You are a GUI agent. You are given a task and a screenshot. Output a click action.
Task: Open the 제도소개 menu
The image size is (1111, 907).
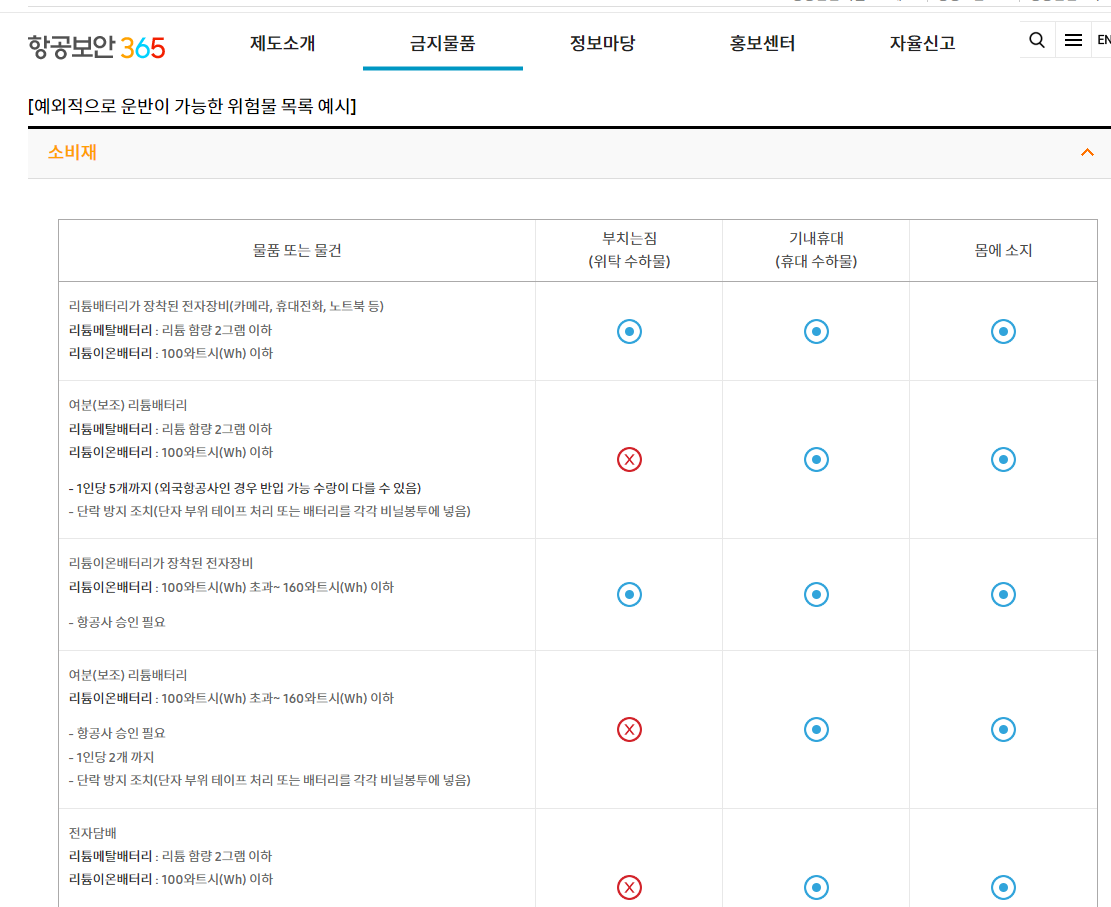282,44
